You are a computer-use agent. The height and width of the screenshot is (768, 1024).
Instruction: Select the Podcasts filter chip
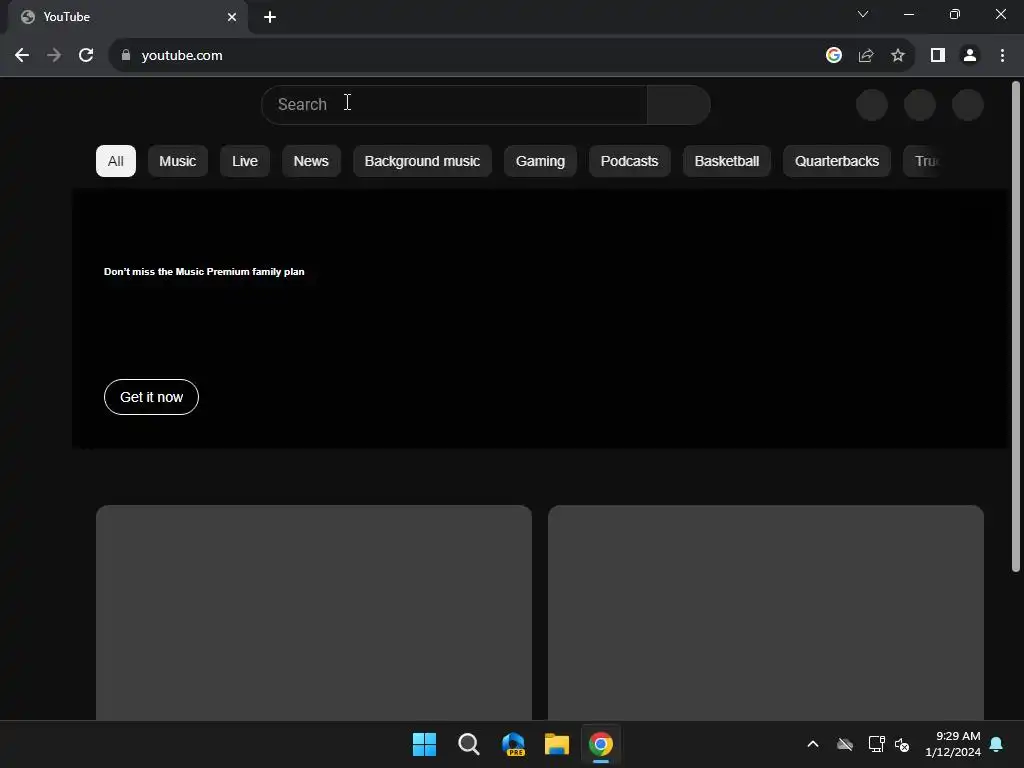pos(630,161)
